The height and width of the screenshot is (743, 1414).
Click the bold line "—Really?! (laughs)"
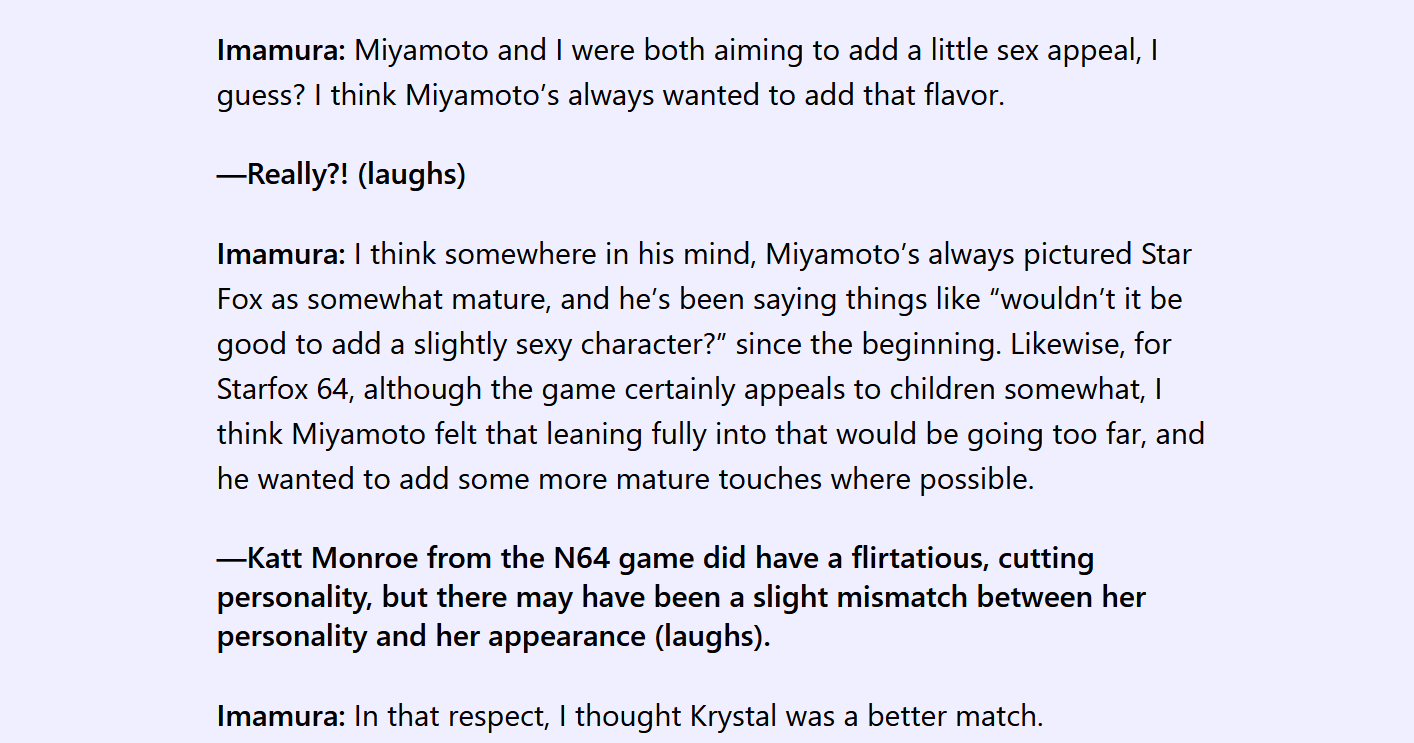341,174
